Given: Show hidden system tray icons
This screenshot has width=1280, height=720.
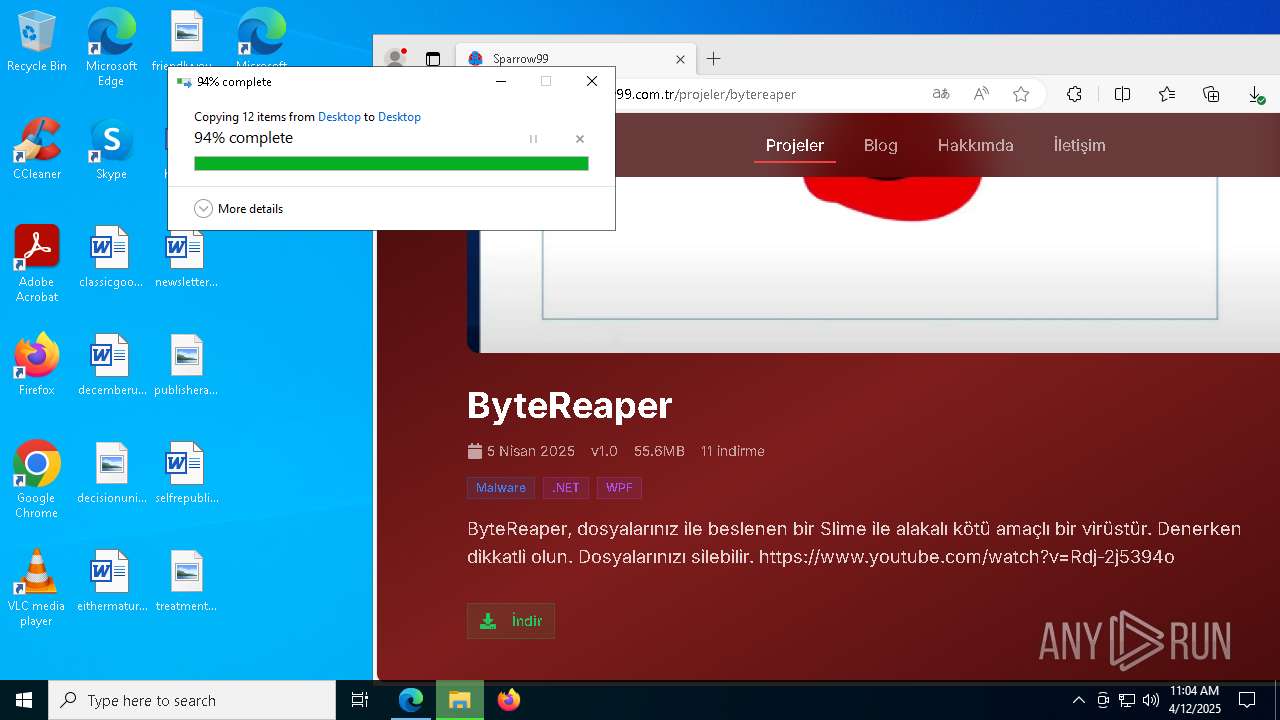Looking at the screenshot, I should click(x=1078, y=700).
